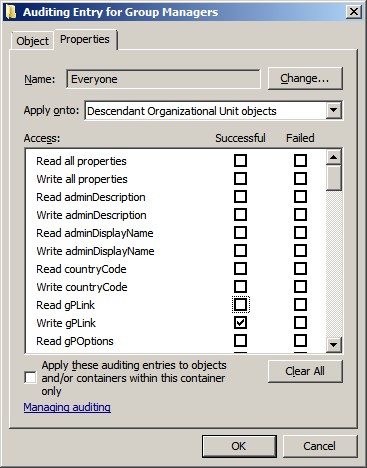Enable Successful for Read all properties

[x=240, y=161]
